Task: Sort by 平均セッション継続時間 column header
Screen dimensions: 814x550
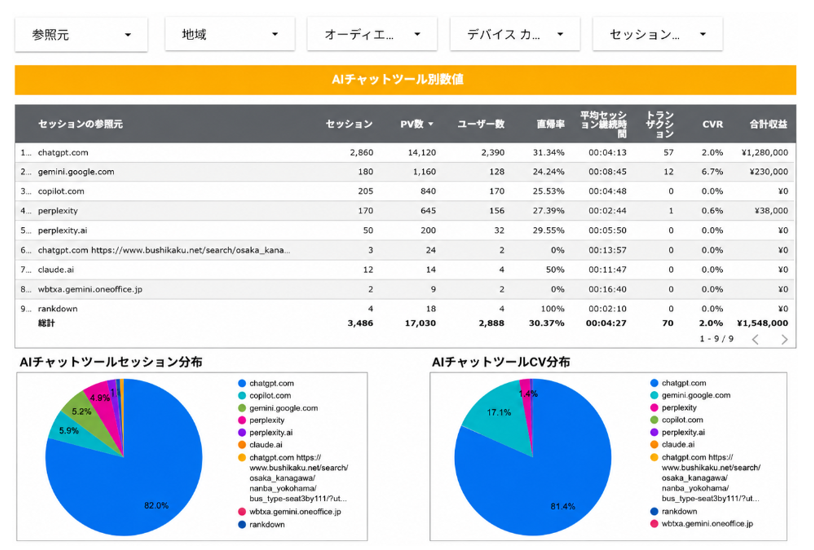Action: (603, 124)
